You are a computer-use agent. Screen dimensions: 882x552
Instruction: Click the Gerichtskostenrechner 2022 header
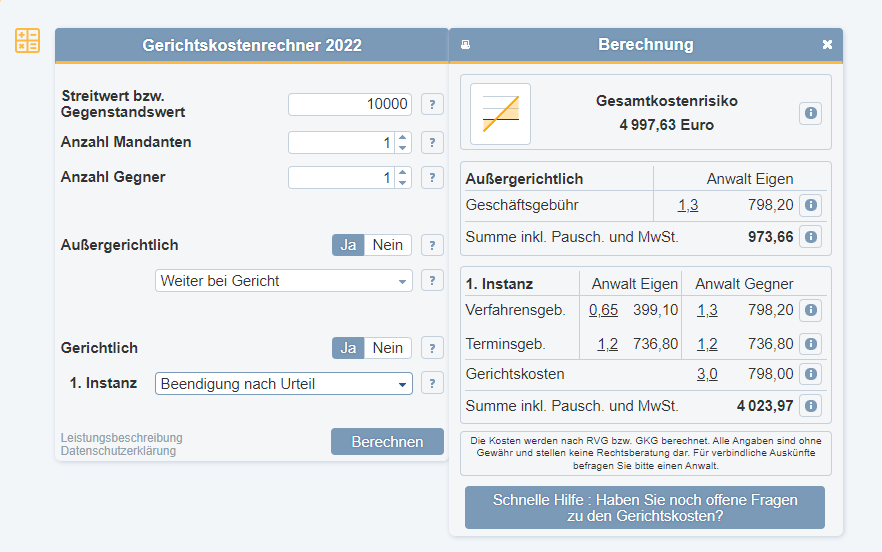point(252,45)
